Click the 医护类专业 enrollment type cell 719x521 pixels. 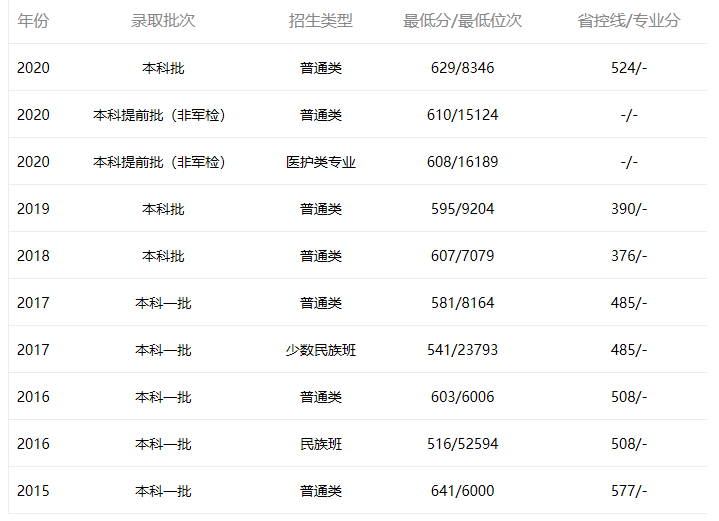[x=320, y=162]
